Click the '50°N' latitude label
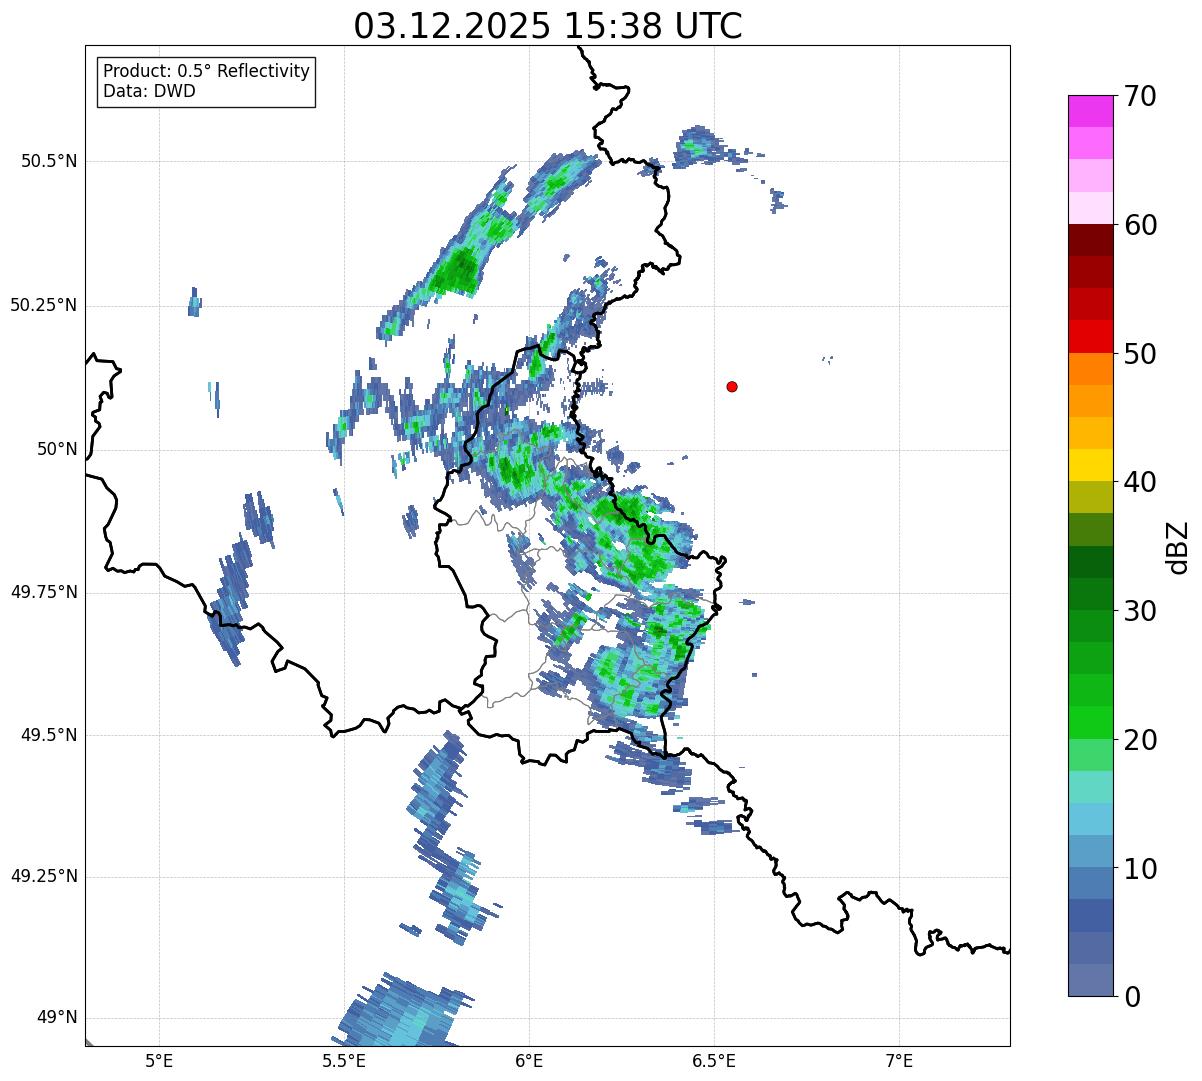Viewport: 1202px width, 1081px height. pos(57,449)
